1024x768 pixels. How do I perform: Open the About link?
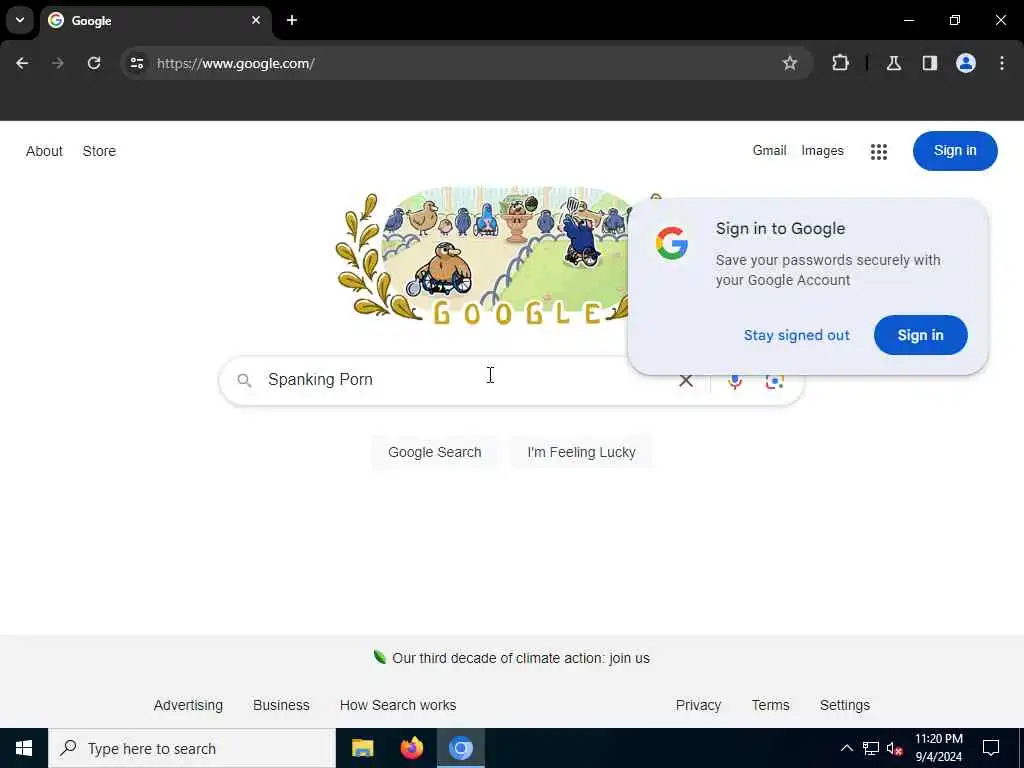[44, 151]
